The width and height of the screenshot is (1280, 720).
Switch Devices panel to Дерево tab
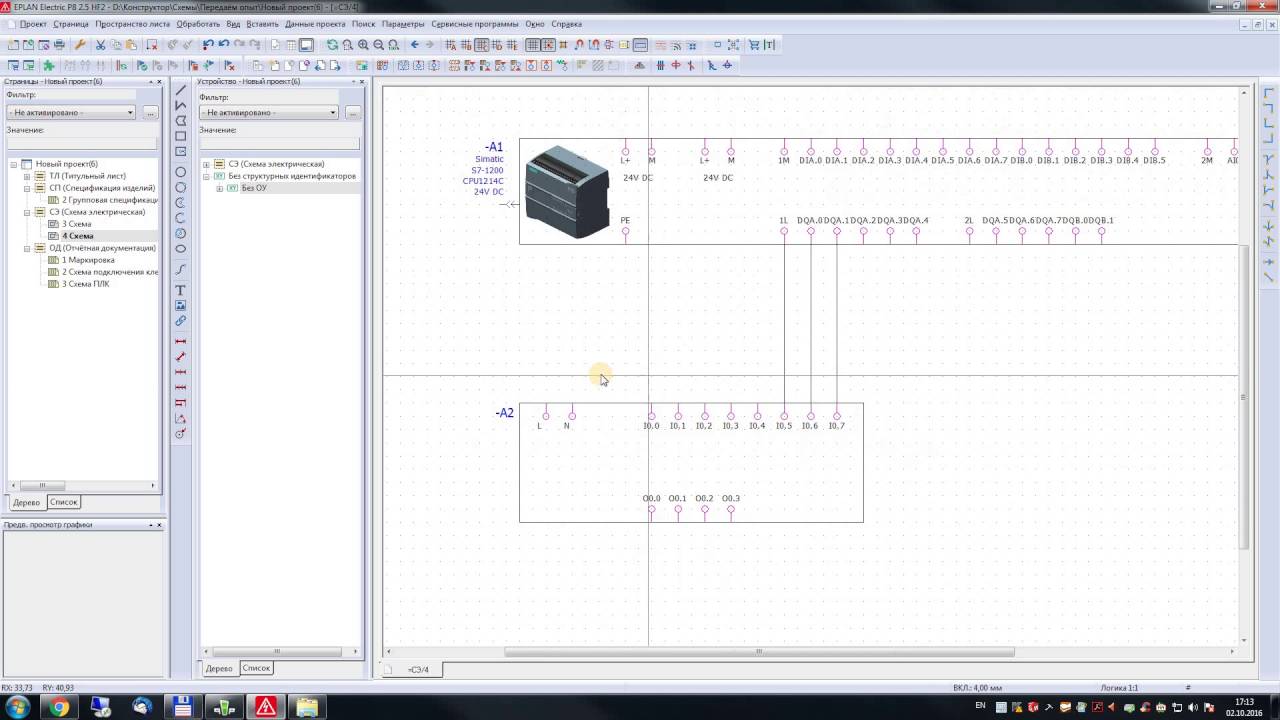pyautogui.click(x=219, y=668)
